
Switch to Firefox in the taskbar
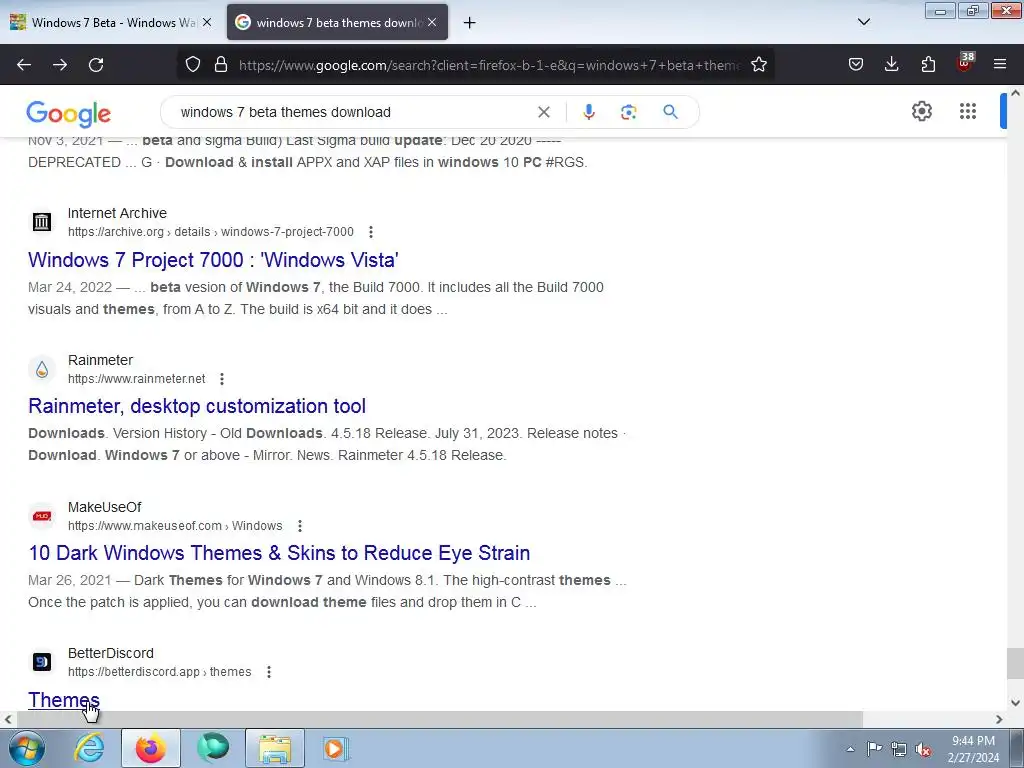pos(151,748)
